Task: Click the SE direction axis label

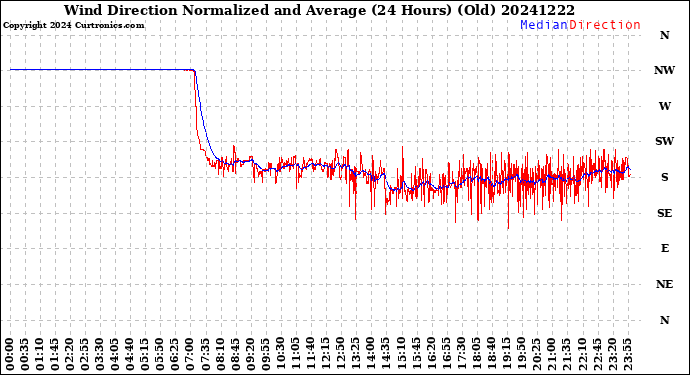Action: (664, 213)
